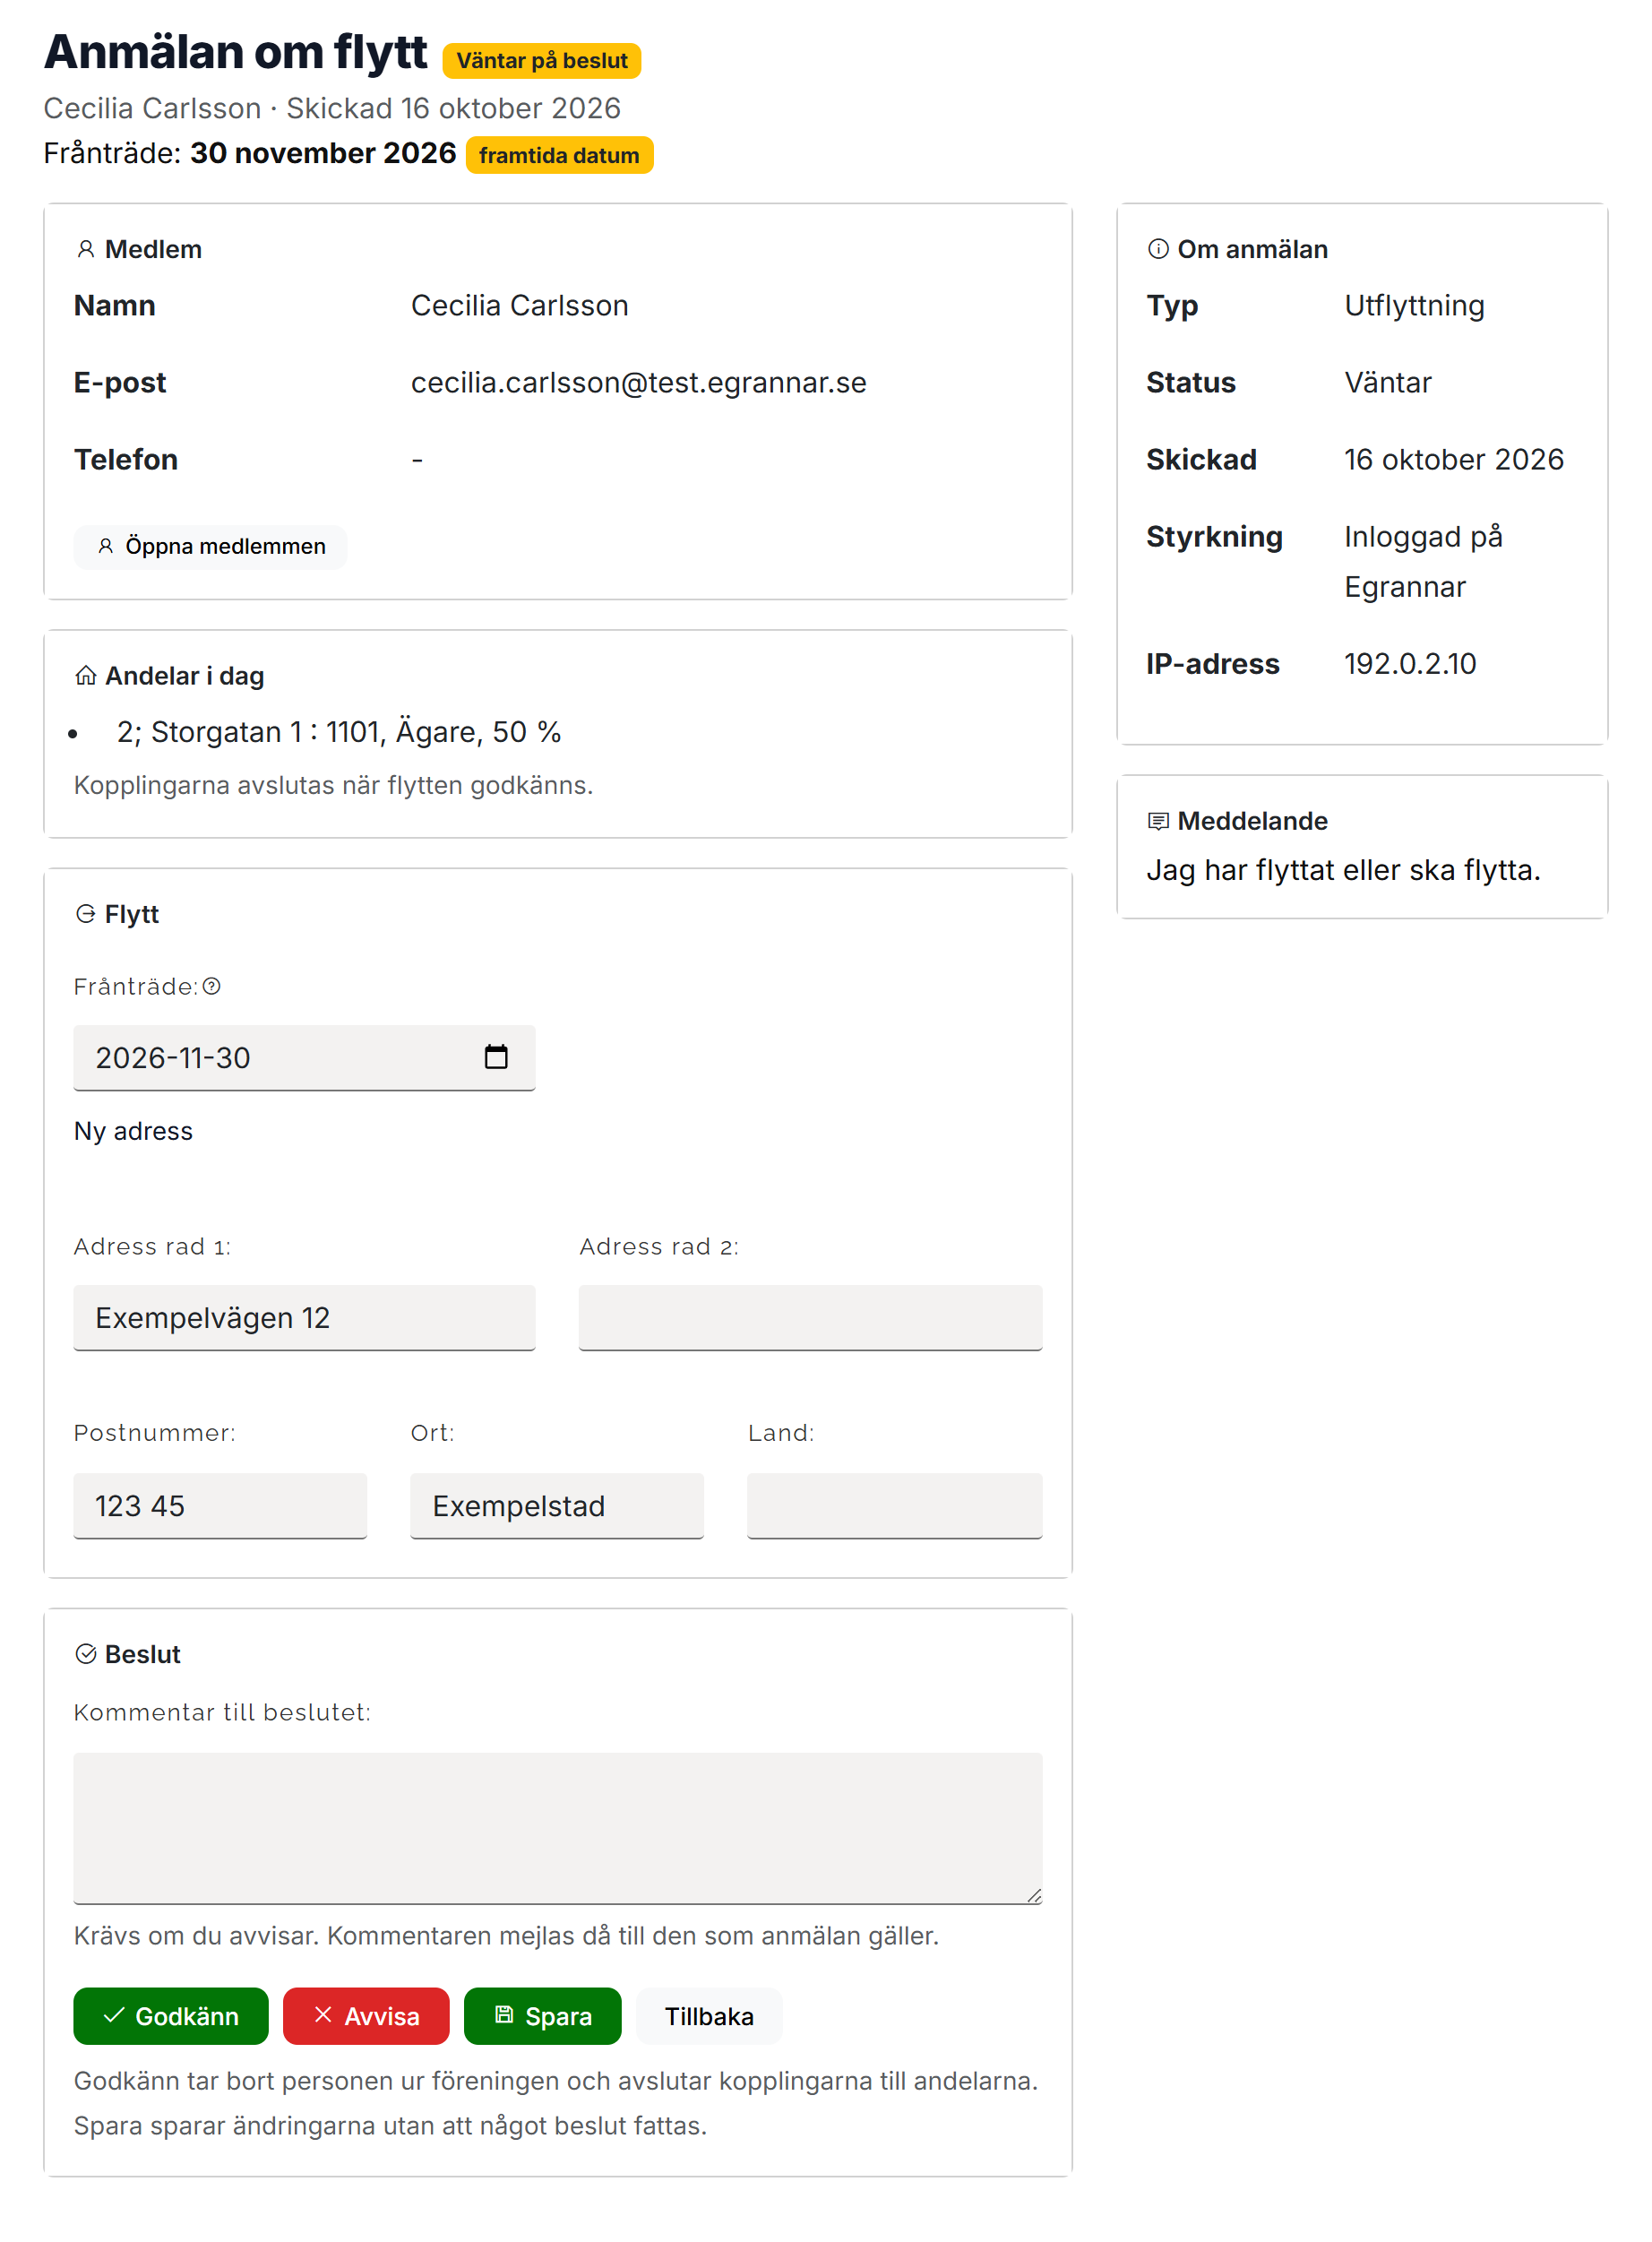Click the Frånträde date field 2026-11-30

point(304,1058)
